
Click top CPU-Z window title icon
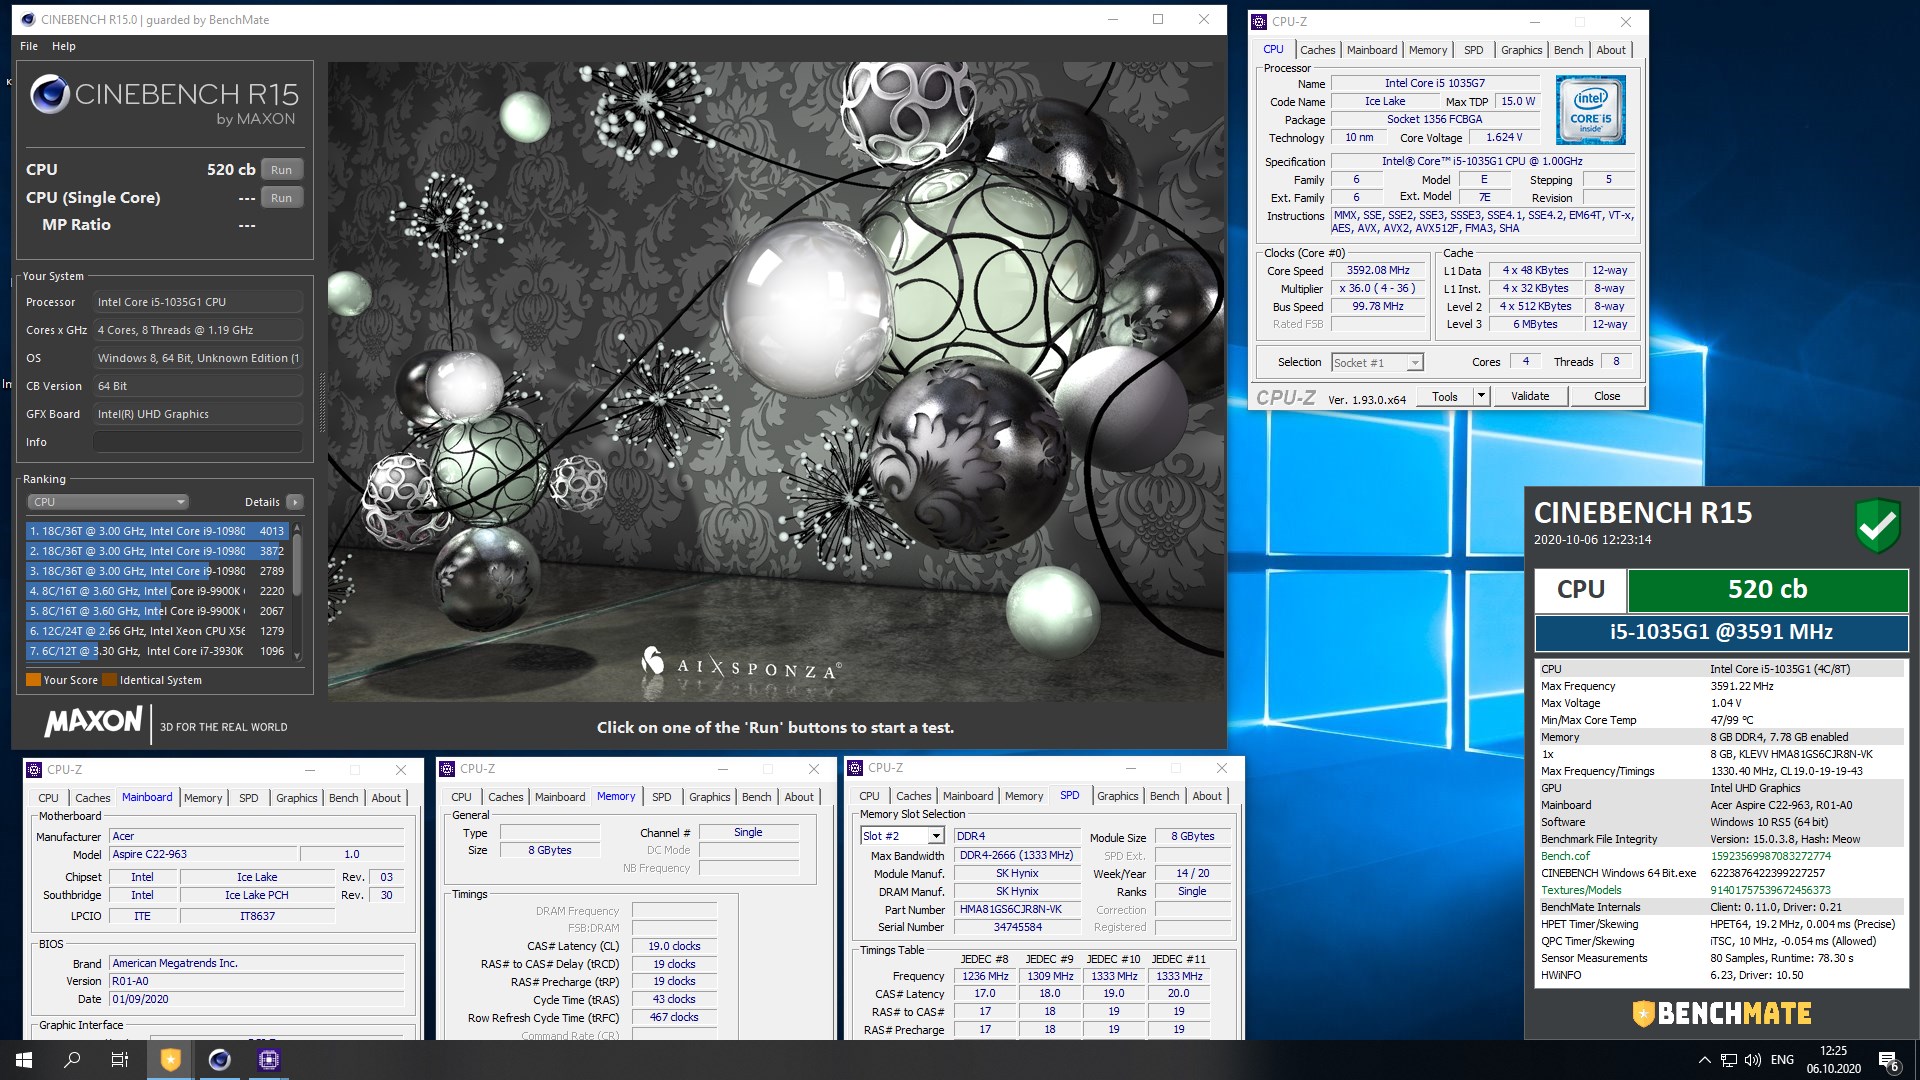1260,21
